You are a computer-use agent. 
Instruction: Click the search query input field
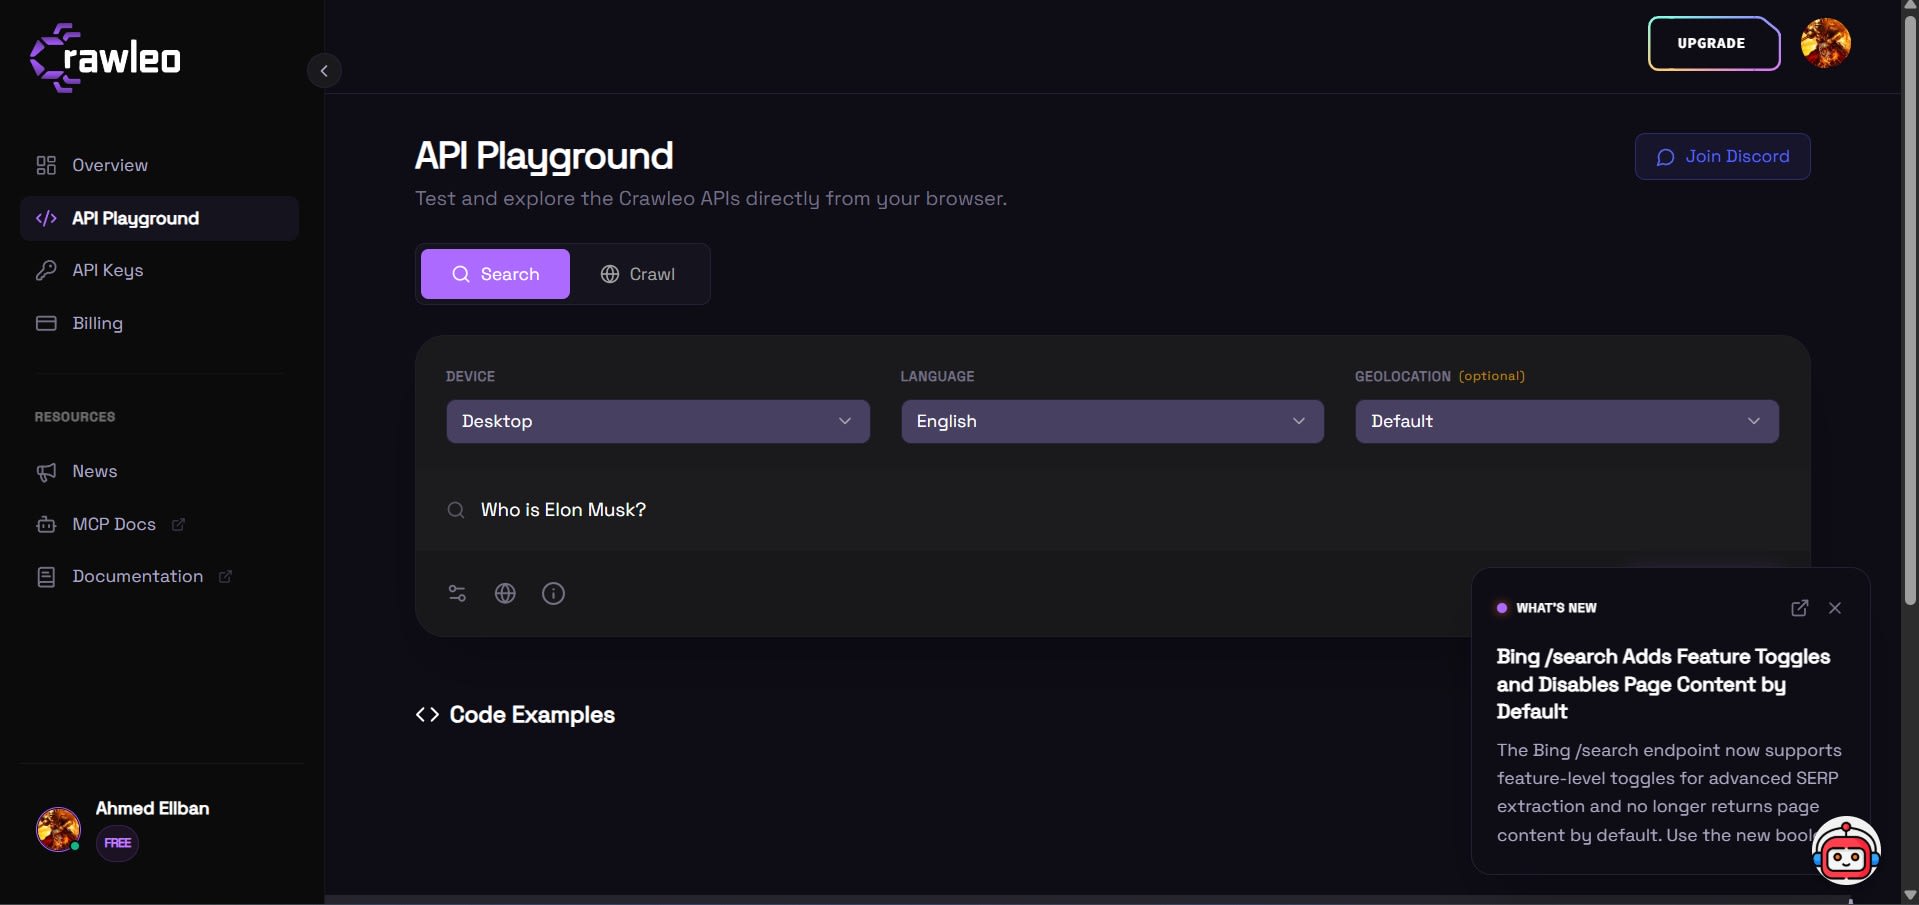coord(1112,510)
